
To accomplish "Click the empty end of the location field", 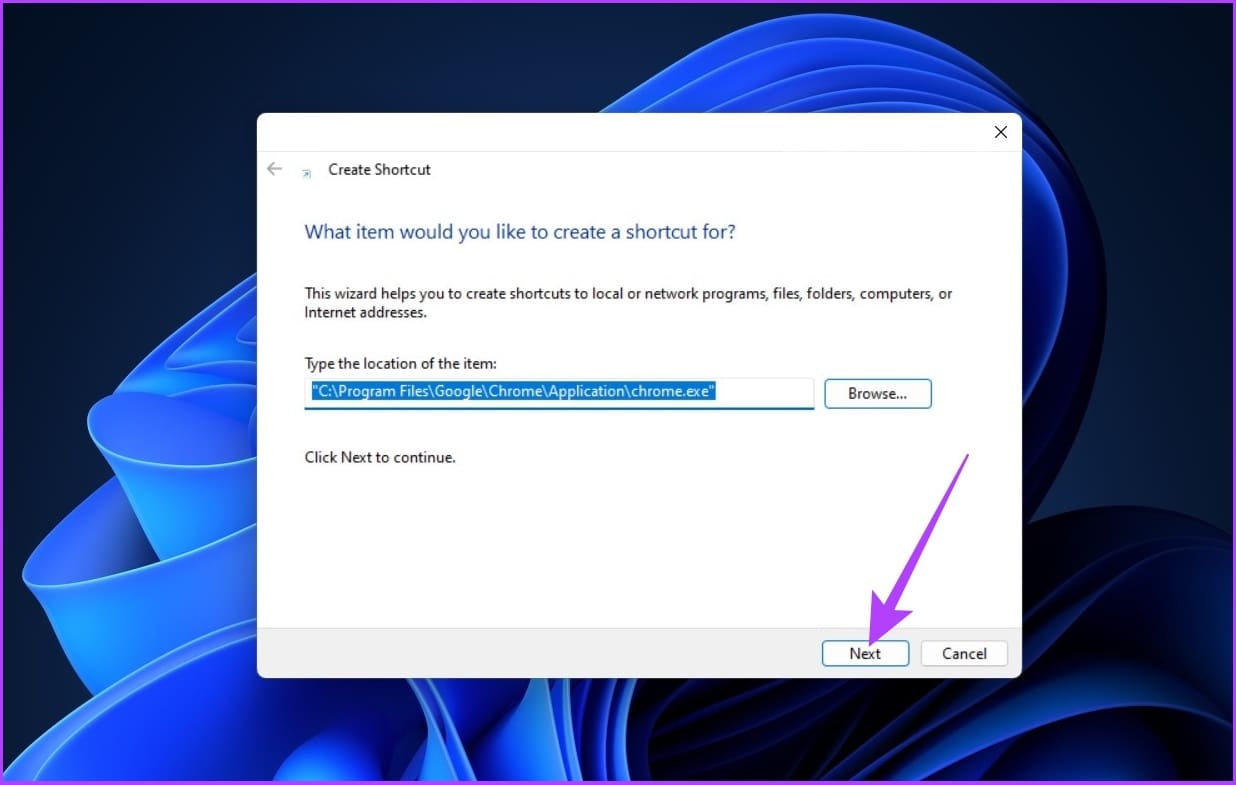I will pyautogui.click(x=765, y=393).
